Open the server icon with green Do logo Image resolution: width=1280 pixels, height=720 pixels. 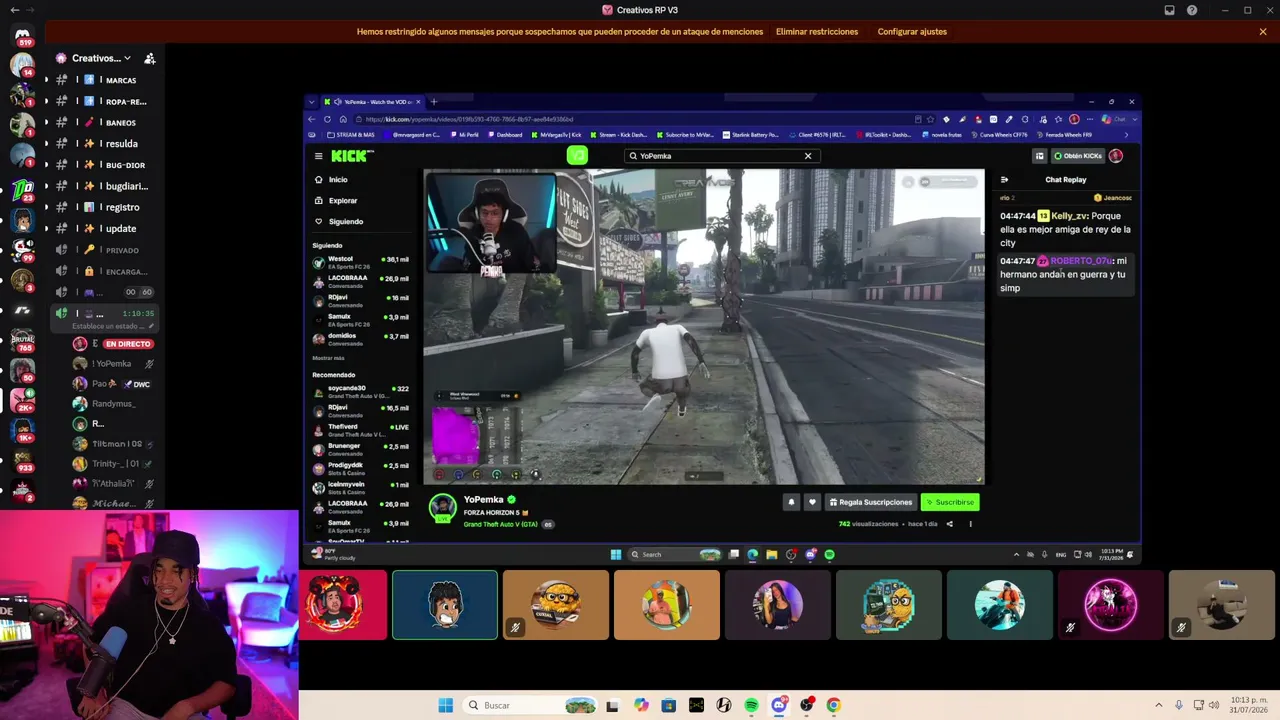click(x=22, y=188)
